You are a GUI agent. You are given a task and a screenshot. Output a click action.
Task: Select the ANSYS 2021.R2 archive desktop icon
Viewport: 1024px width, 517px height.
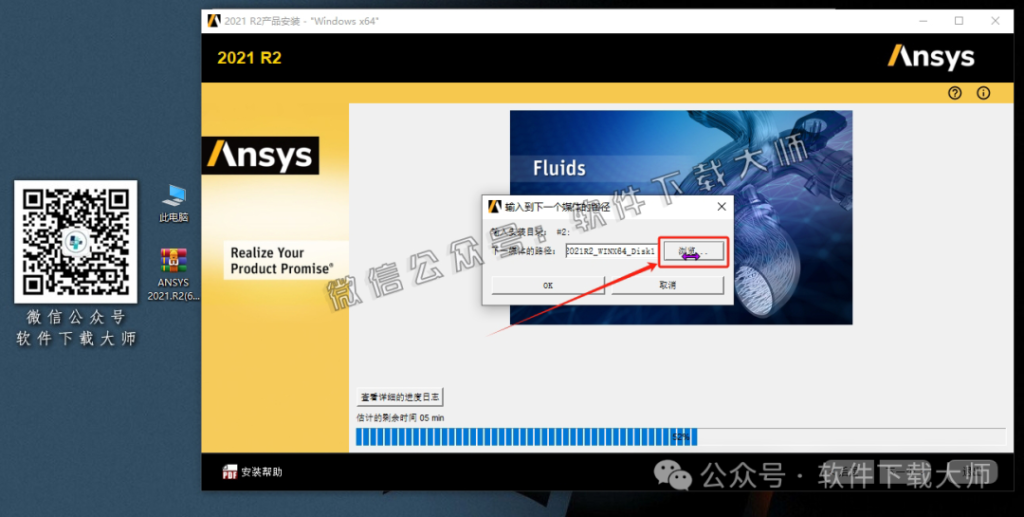coord(174,274)
